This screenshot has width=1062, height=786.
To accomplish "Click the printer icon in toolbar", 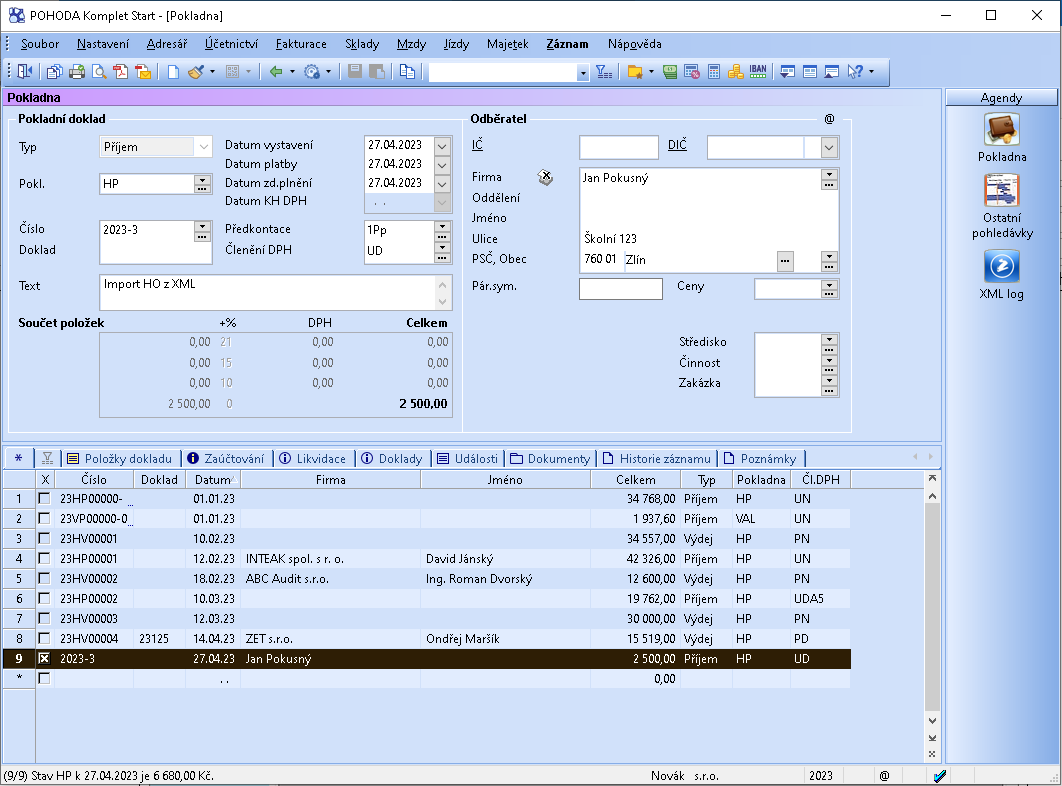I will (x=77, y=71).
